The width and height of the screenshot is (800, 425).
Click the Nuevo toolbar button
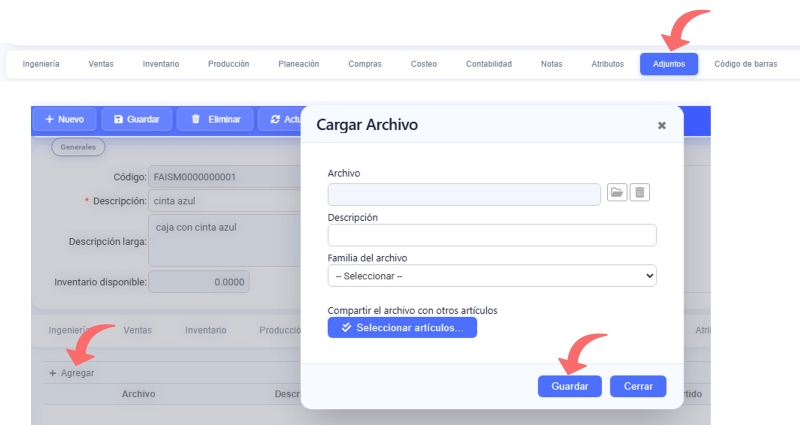tap(64, 119)
